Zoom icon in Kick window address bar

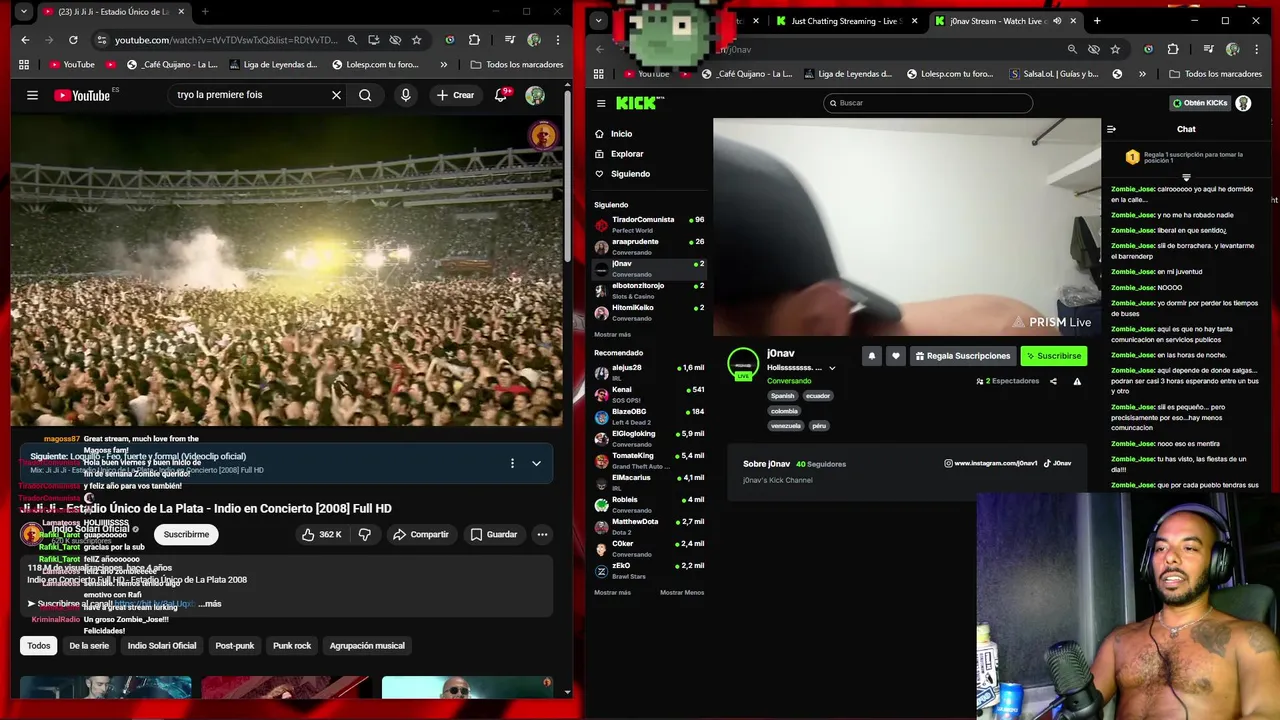click(x=1072, y=49)
